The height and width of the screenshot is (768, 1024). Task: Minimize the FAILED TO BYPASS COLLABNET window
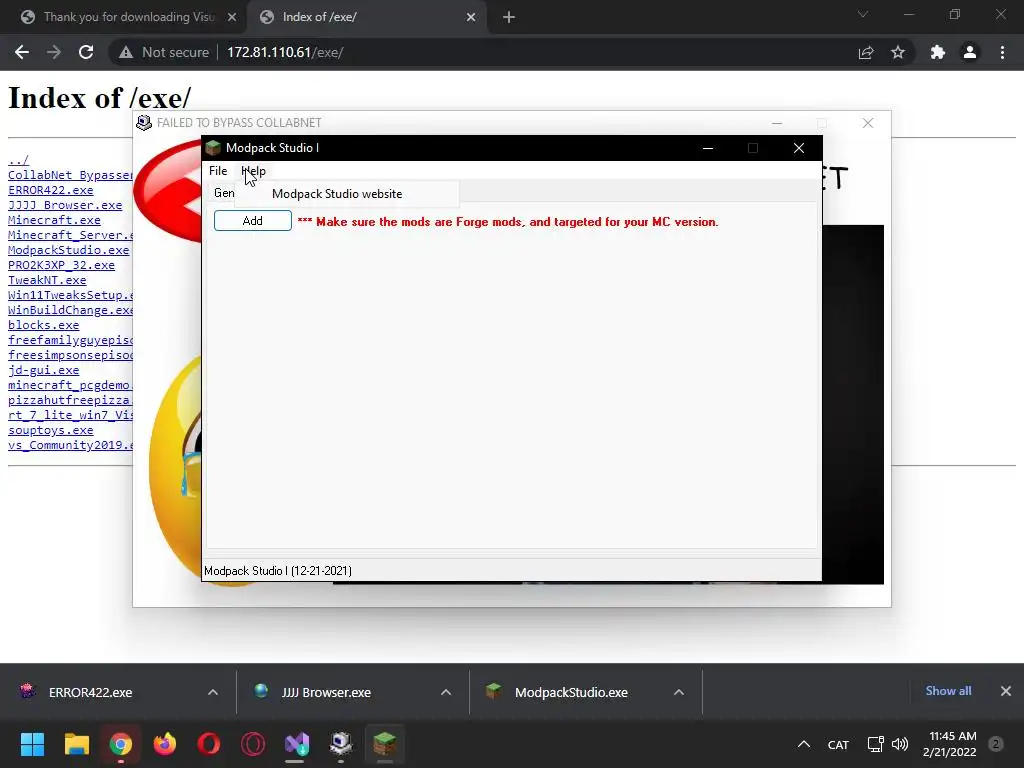tap(776, 123)
